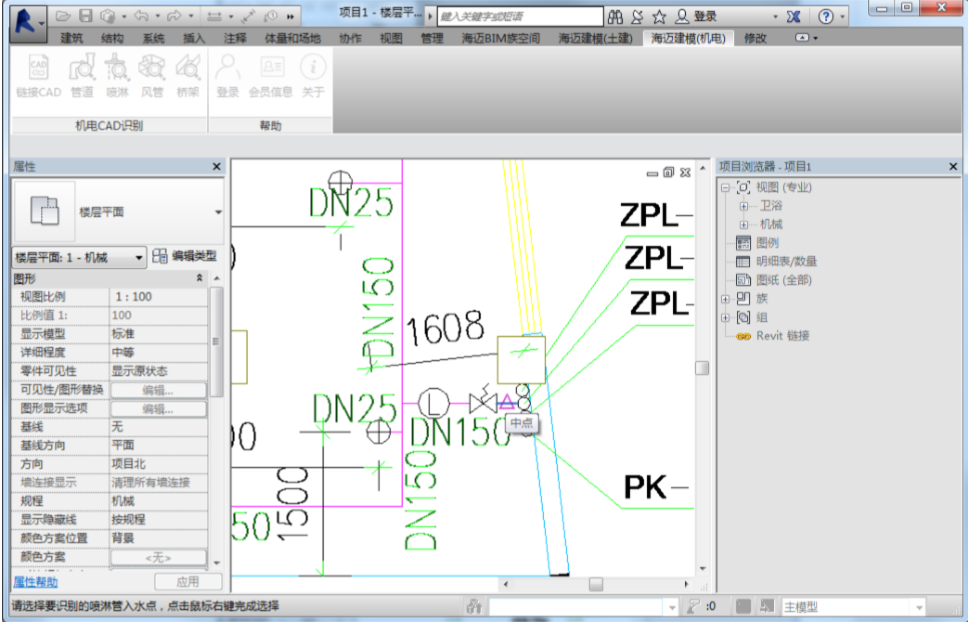Click 编辑... button for 可见性/图形替换
This screenshot has height=622, width=968.
[159, 390]
